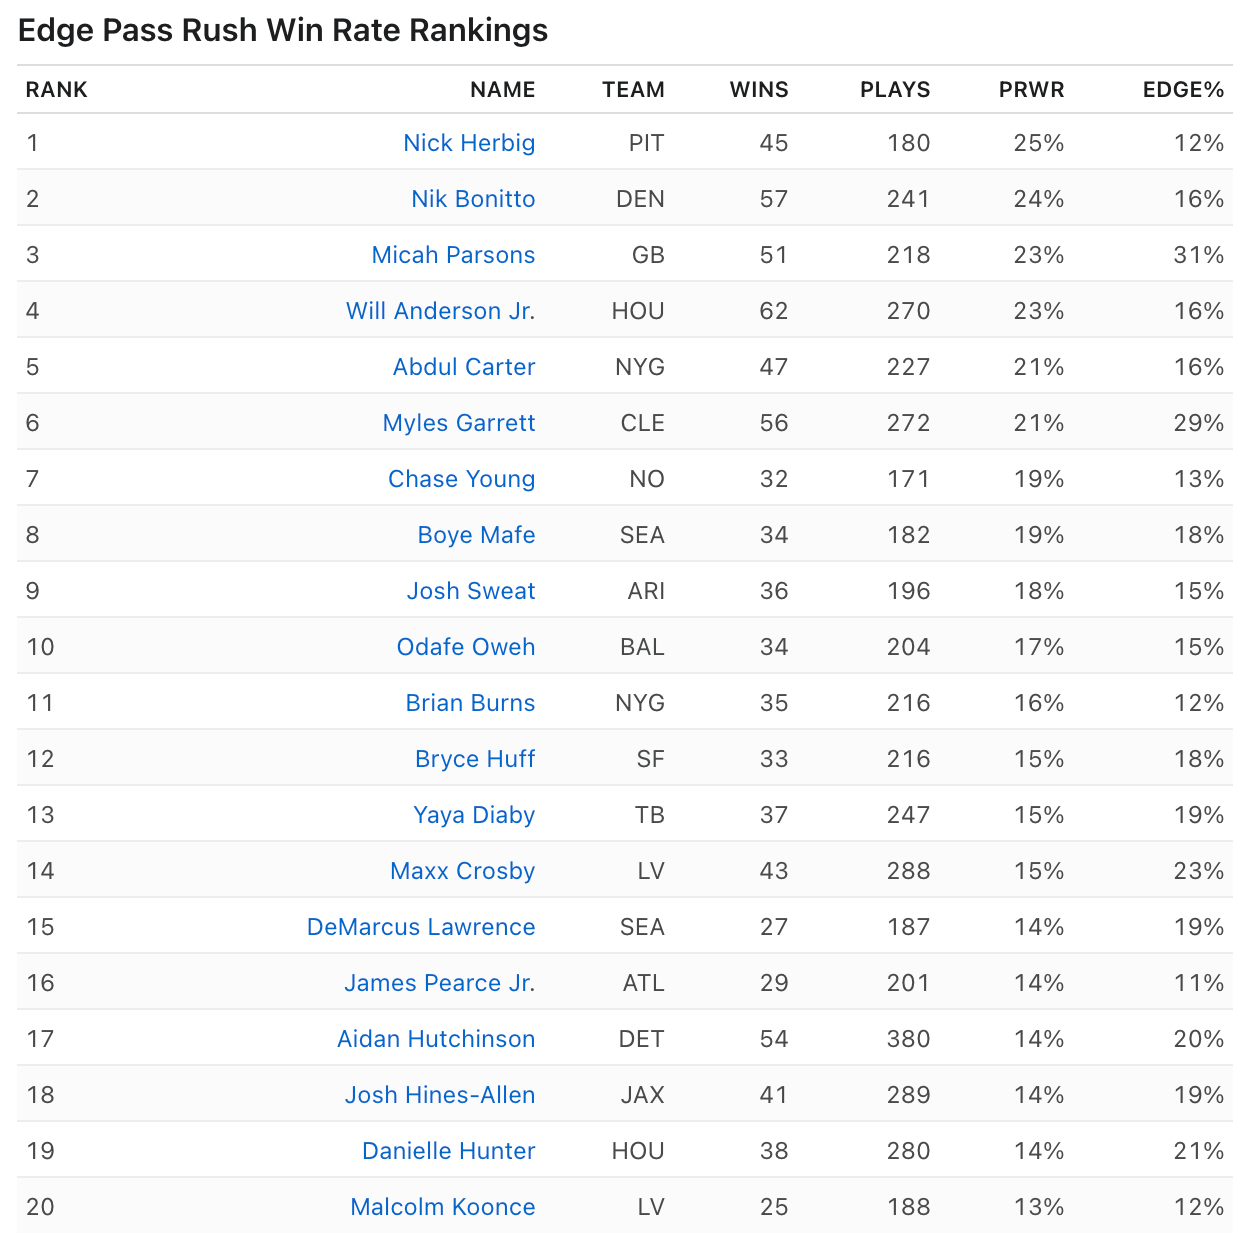Select Will Anderson Jr. link
Screen dimensions: 1245x1234
[440, 311]
